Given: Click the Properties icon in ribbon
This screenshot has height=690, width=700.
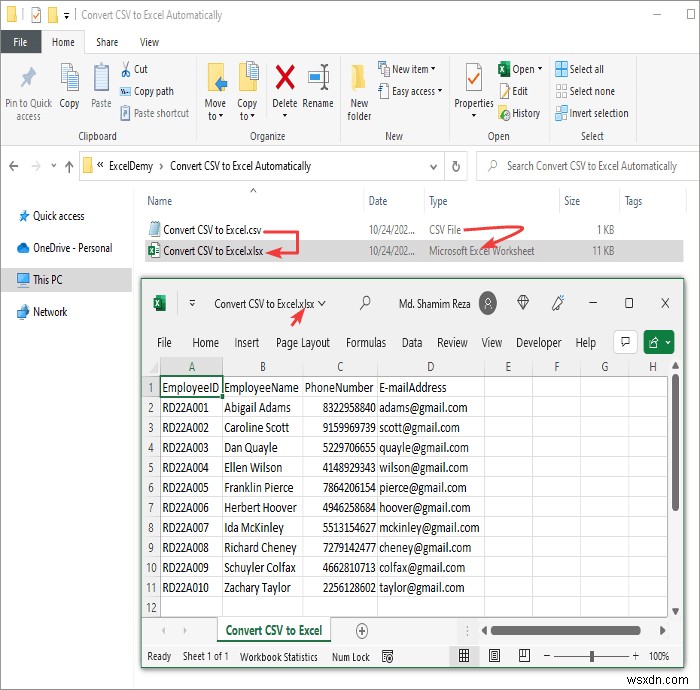Looking at the screenshot, I should coord(474,78).
